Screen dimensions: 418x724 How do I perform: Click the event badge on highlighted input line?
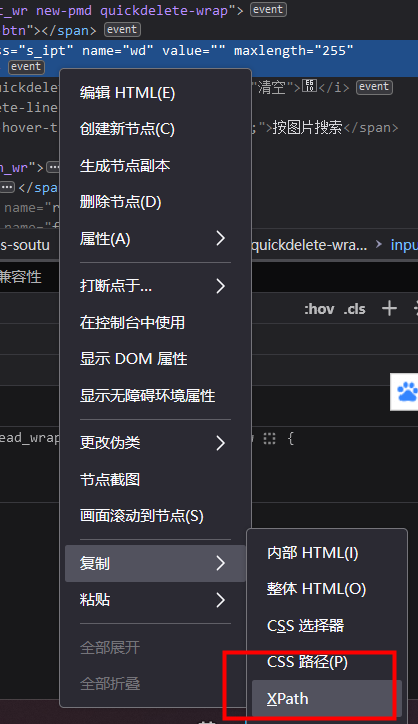[26, 67]
